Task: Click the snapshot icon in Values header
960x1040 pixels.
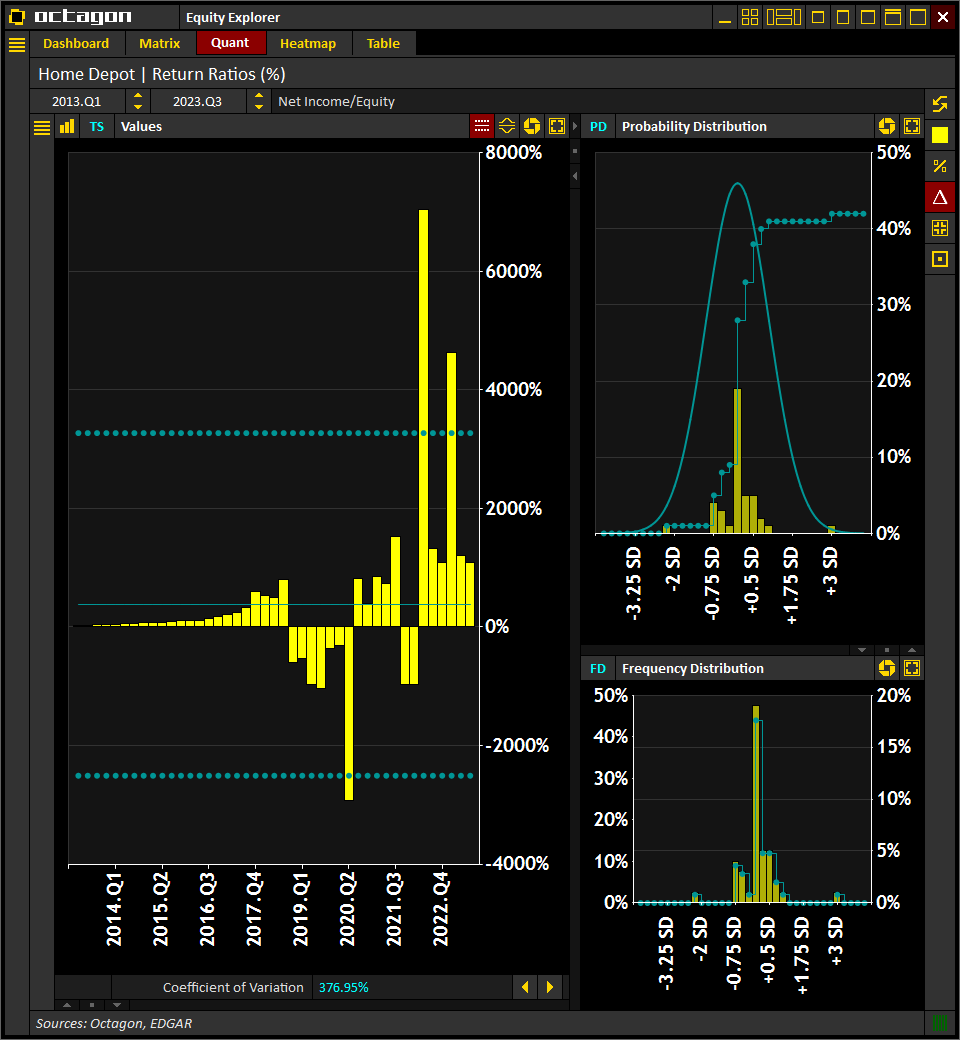Action: pos(532,126)
